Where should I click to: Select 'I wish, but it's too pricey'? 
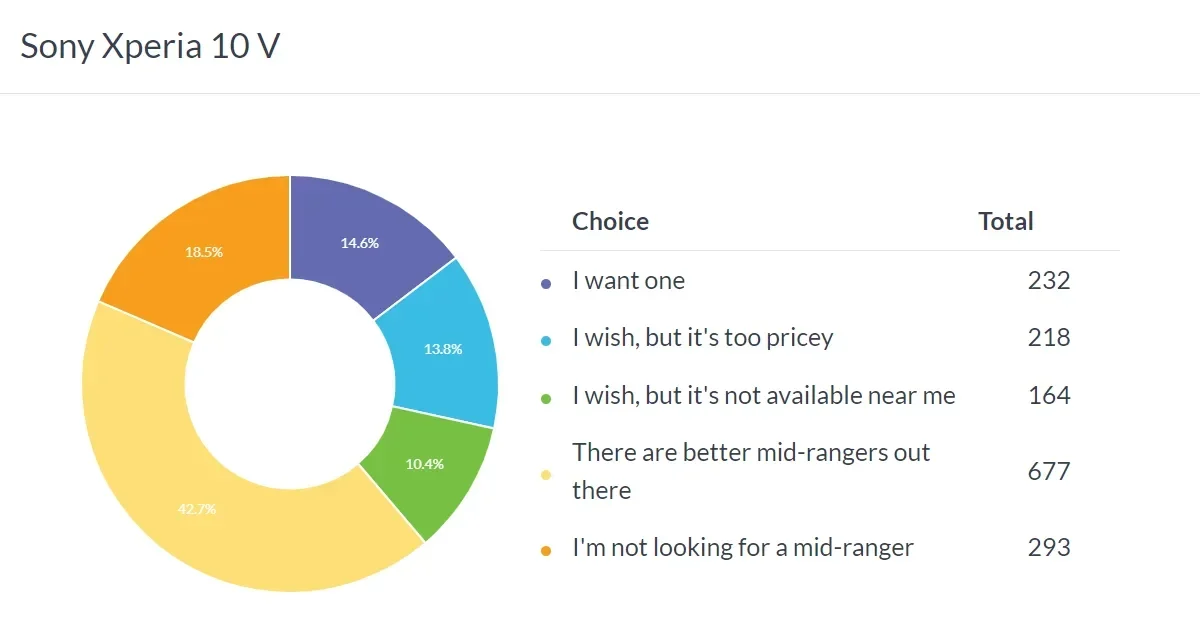(x=702, y=338)
